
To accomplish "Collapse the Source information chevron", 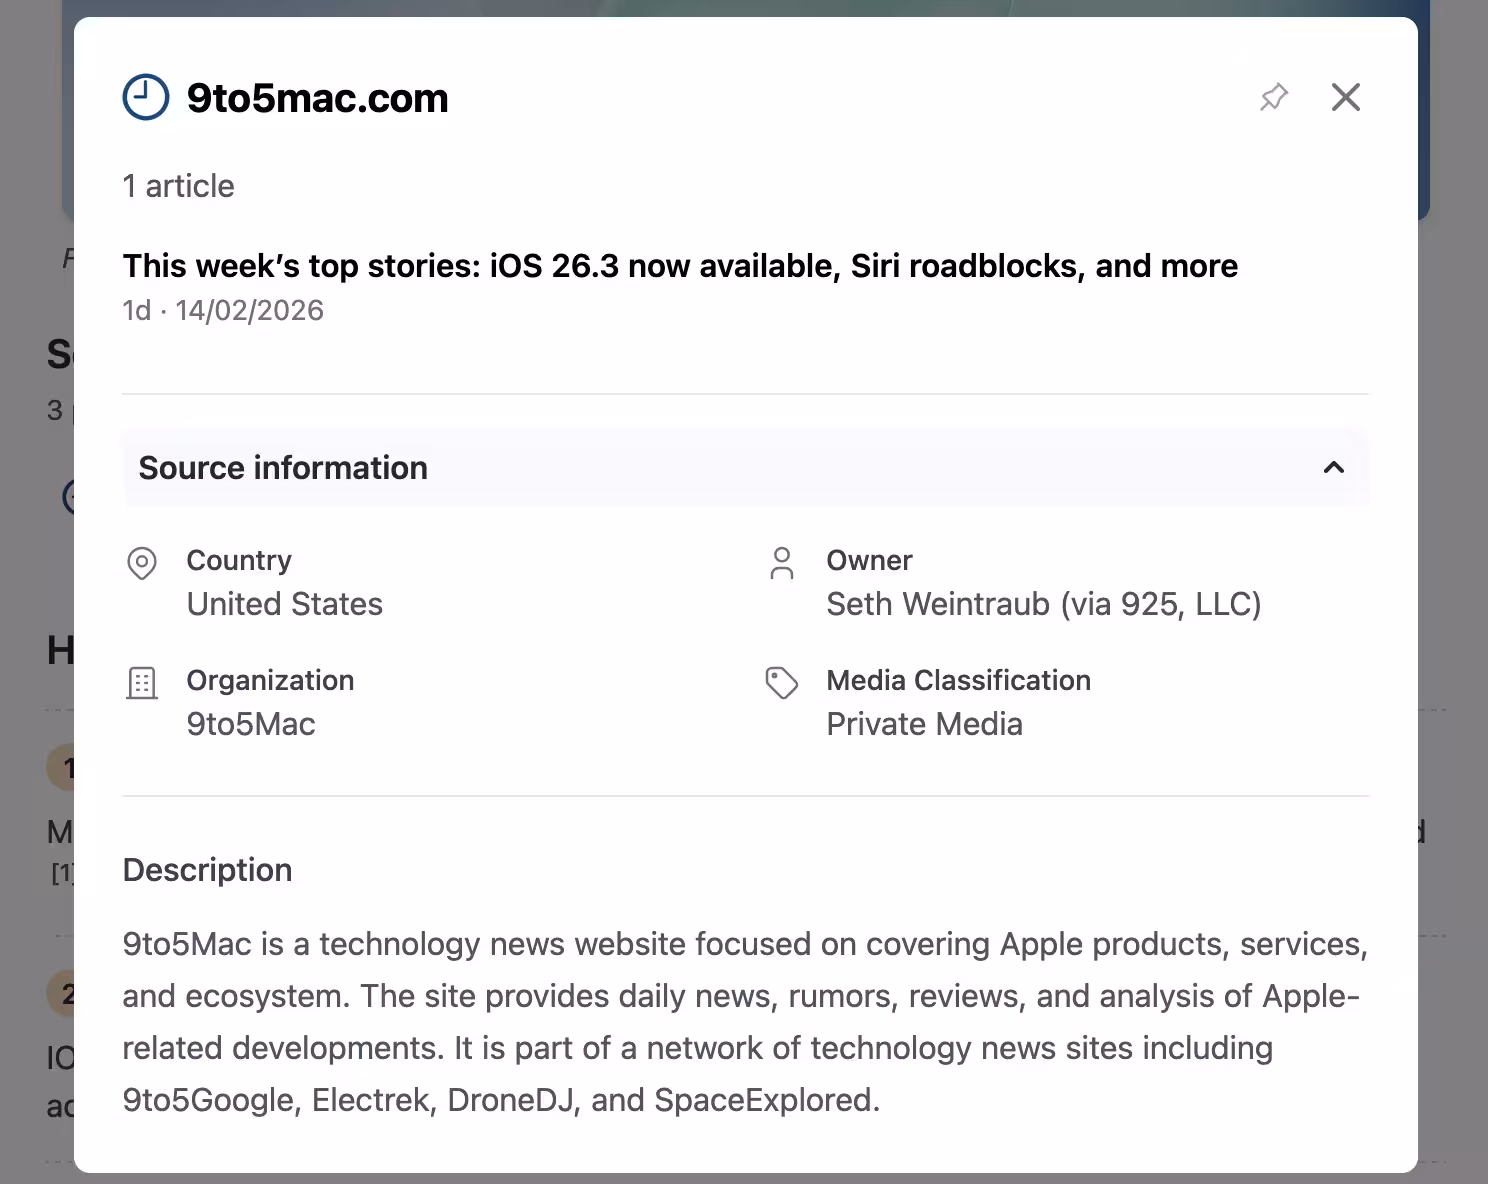I will [1333, 468].
